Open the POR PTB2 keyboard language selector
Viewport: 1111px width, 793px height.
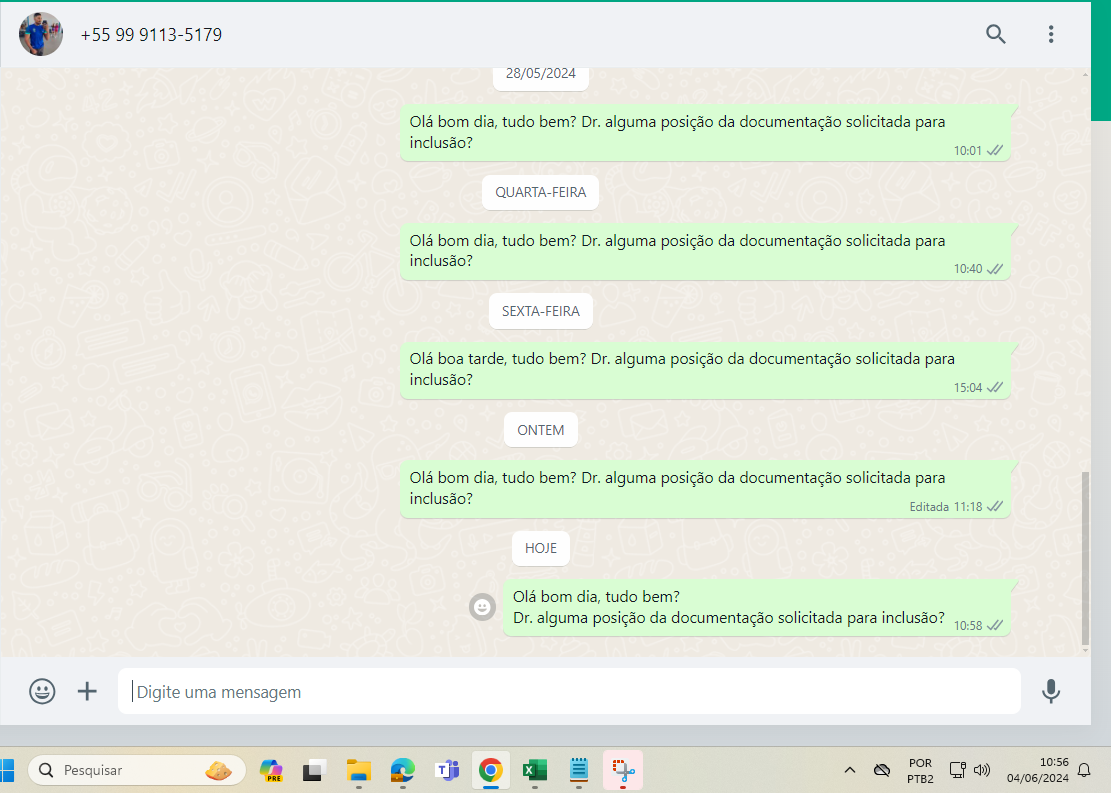tap(920, 770)
